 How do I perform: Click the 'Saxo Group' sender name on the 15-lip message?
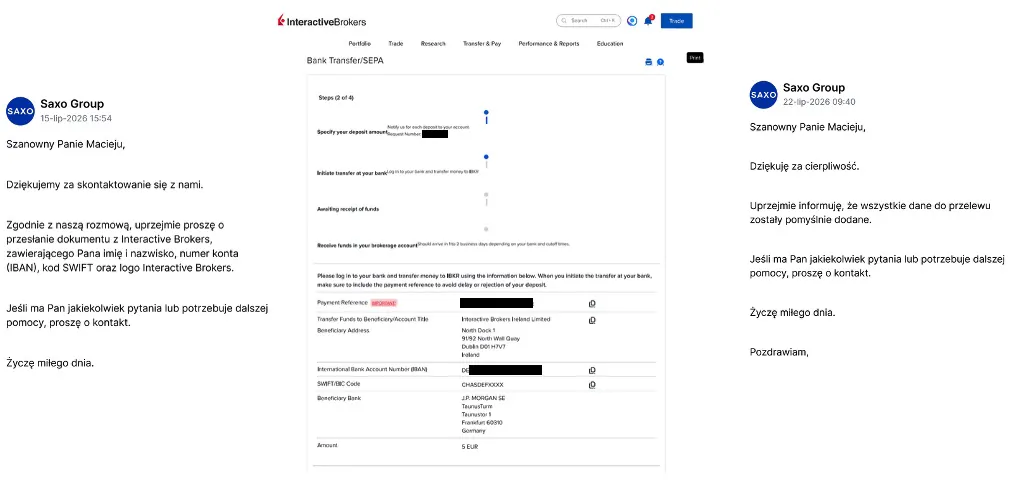pyautogui.click(x=72, y=104)
